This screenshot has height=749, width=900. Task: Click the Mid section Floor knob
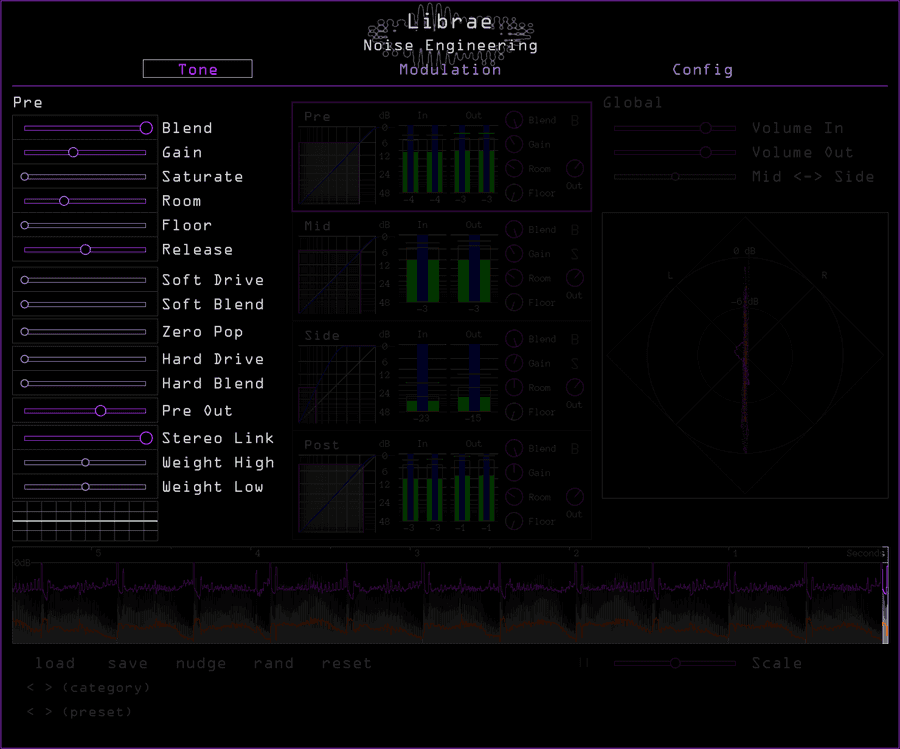(514, 302)
